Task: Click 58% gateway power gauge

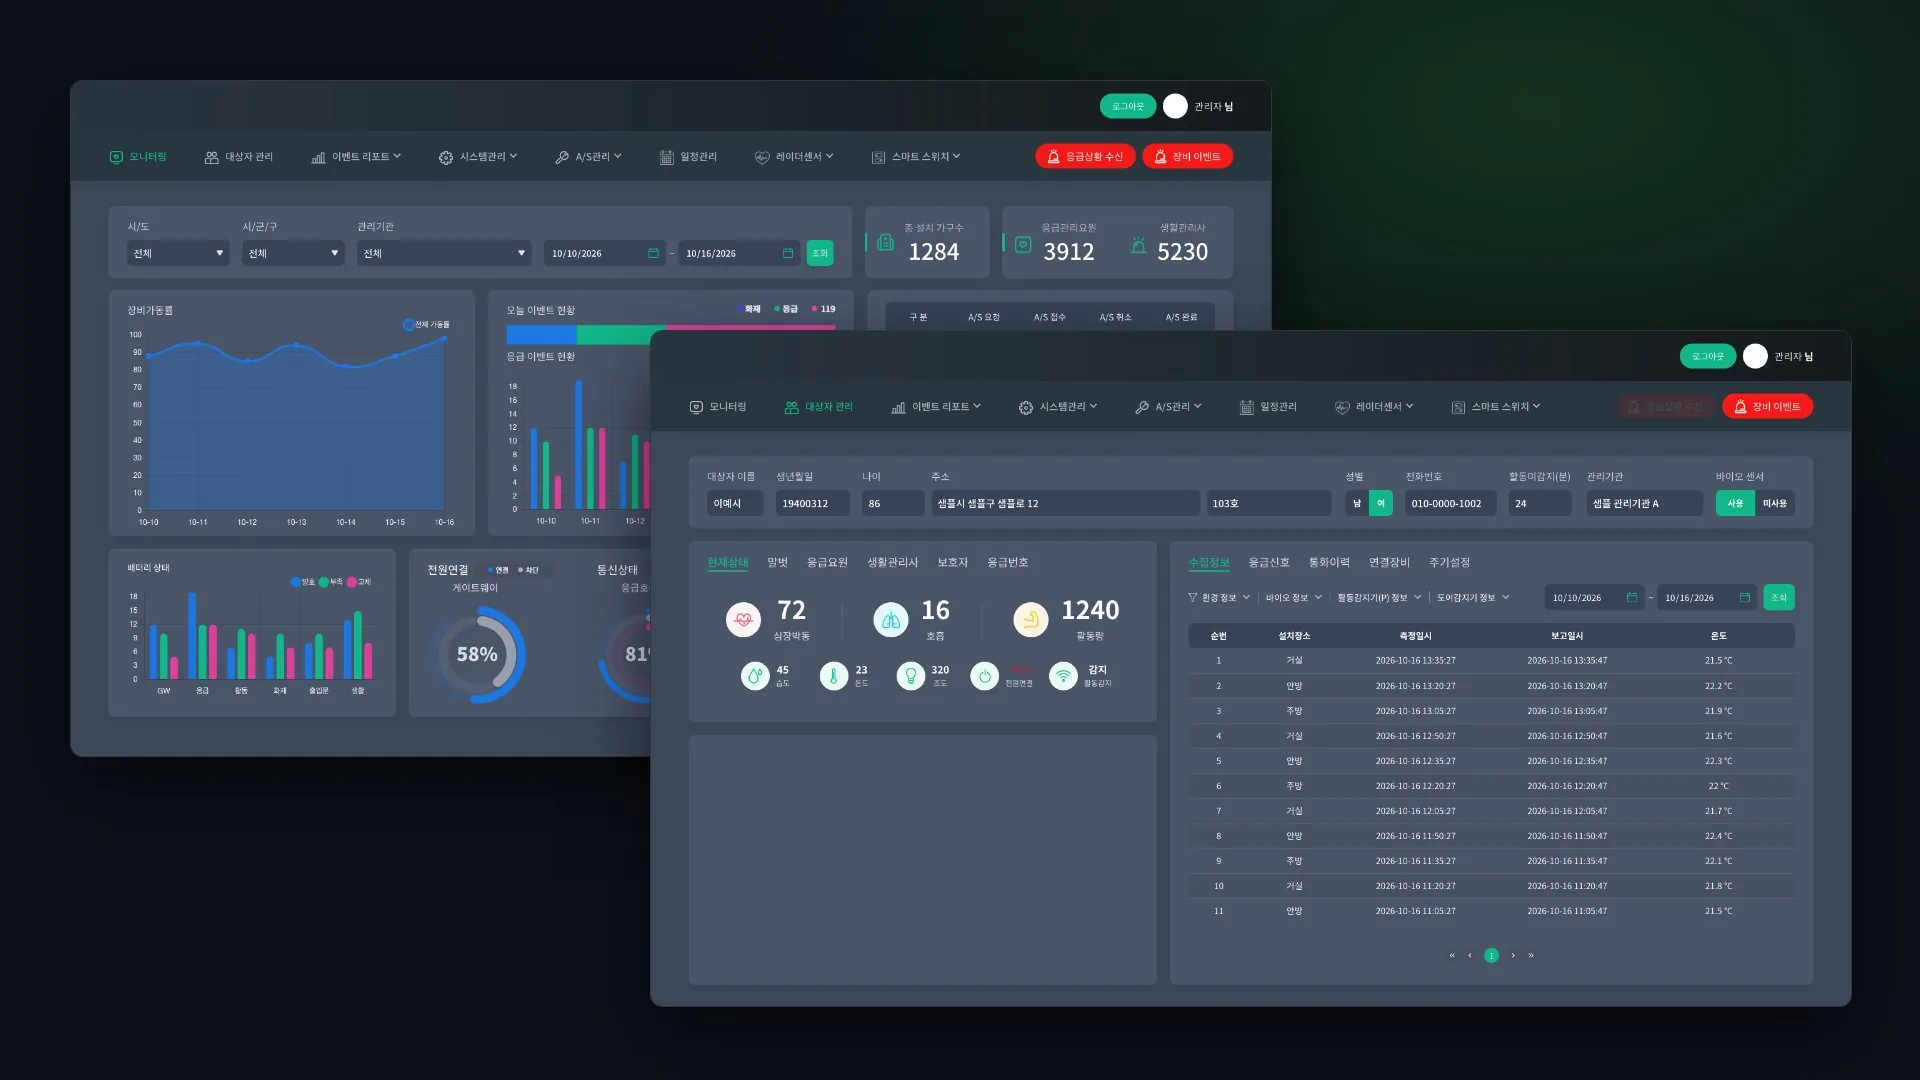Action: point(477,654)
